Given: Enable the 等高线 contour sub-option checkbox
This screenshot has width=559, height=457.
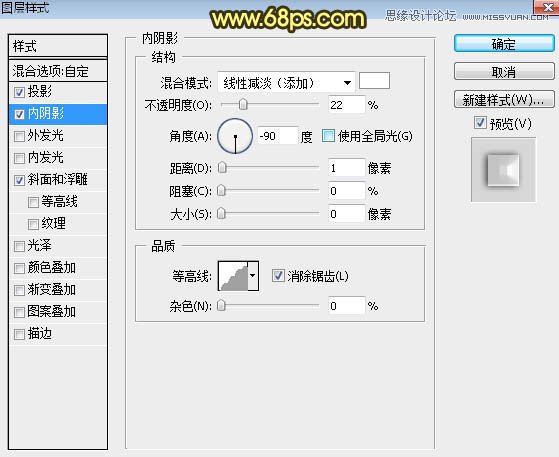Looking at the screenshot, I should coord(33,202).
